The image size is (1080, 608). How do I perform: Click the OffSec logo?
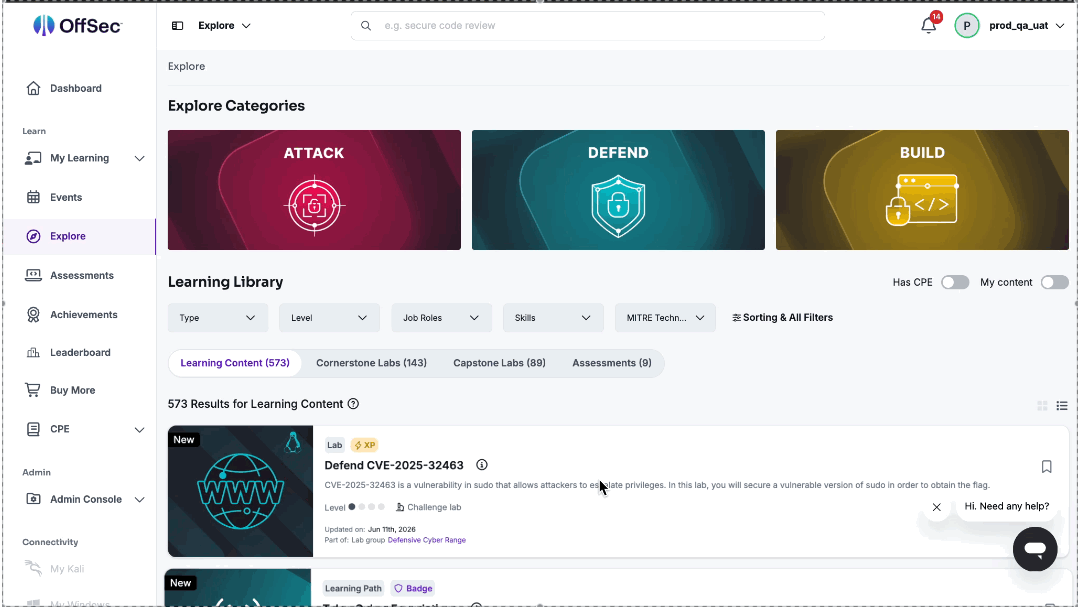click(77, 25)
